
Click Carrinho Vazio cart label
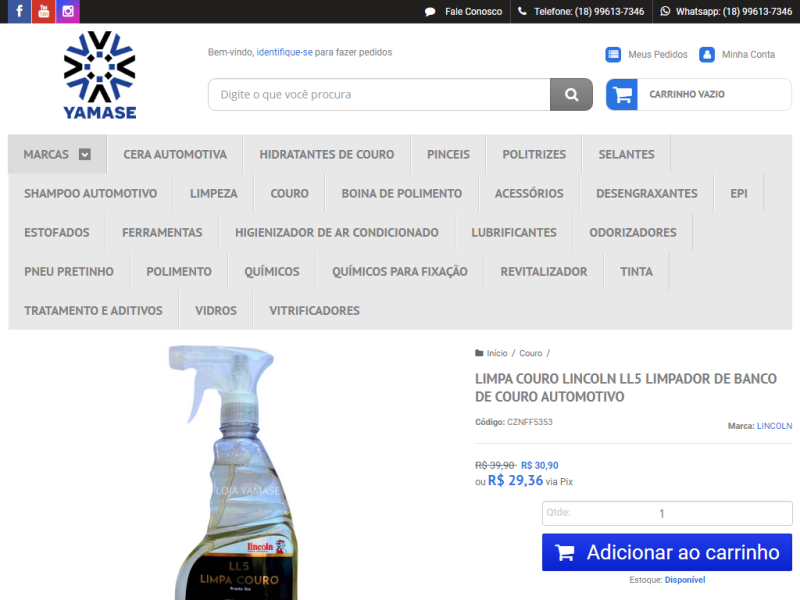(x=687, y=94)
